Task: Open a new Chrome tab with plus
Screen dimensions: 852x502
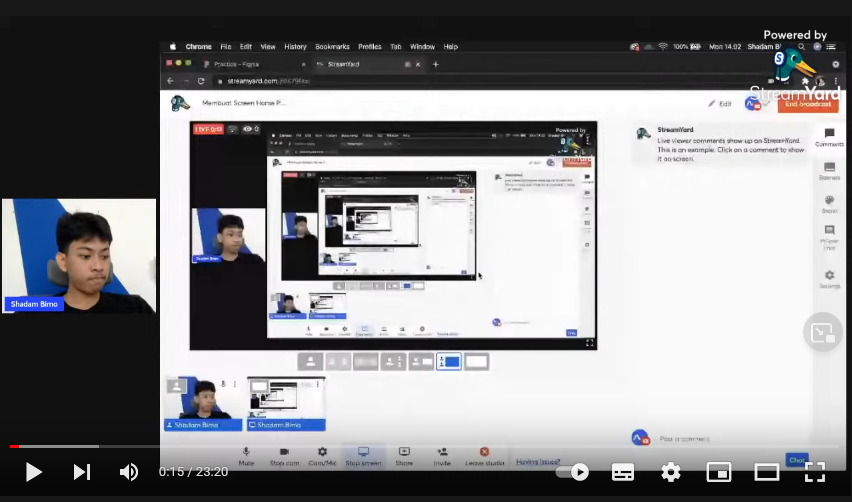Action: point(435,64)
